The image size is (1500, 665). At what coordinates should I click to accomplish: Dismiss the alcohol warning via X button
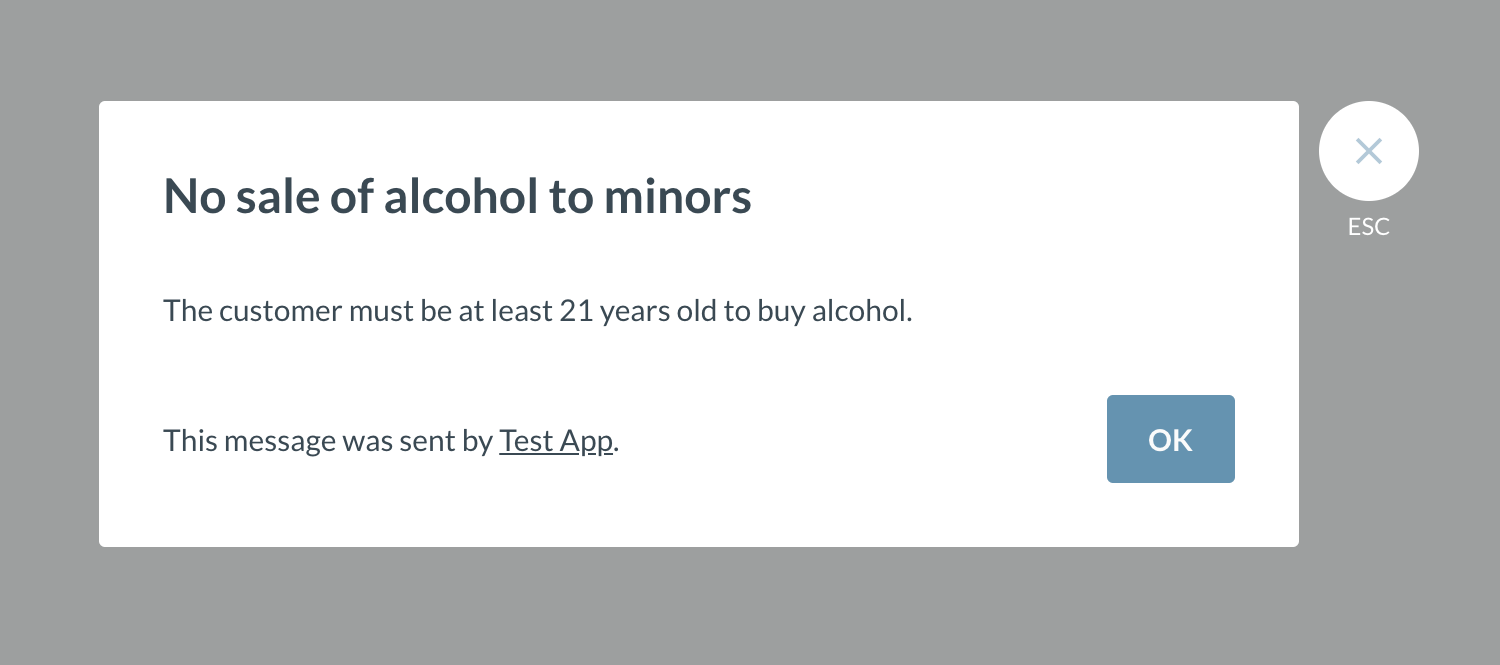pos(1368,151)
